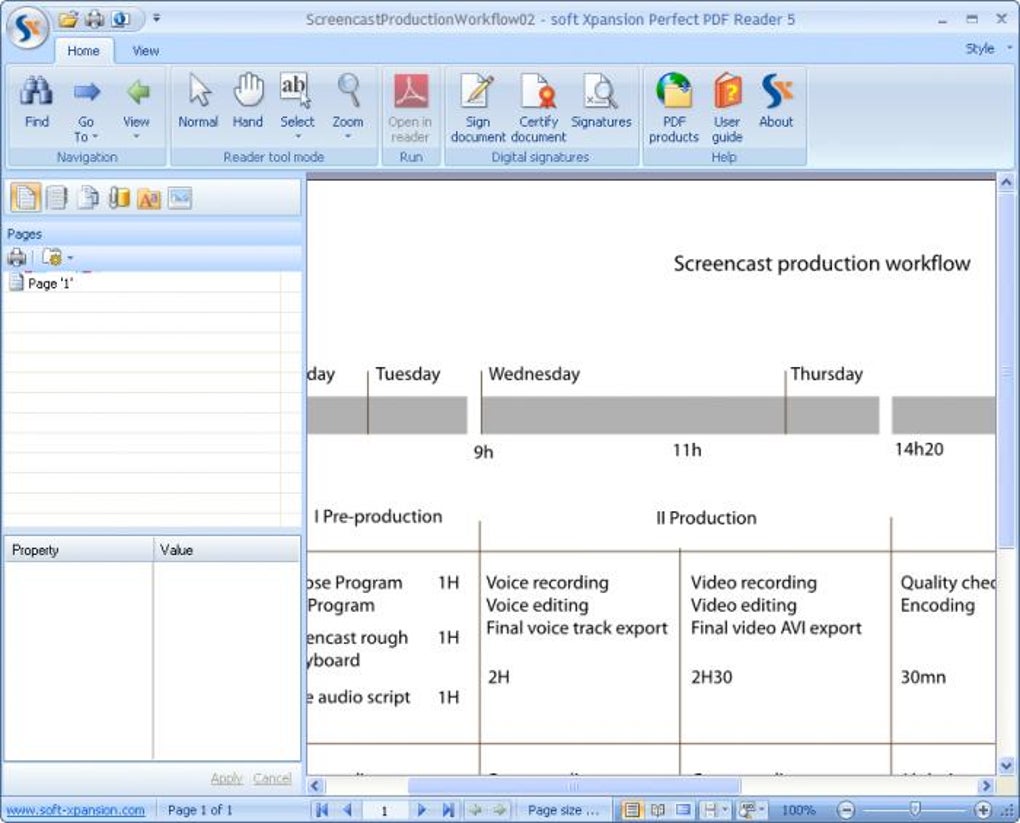This screenshot has width=1020, height=823.
Task: Switch to the Home ribbon tab
Action: tap(83, 51)
